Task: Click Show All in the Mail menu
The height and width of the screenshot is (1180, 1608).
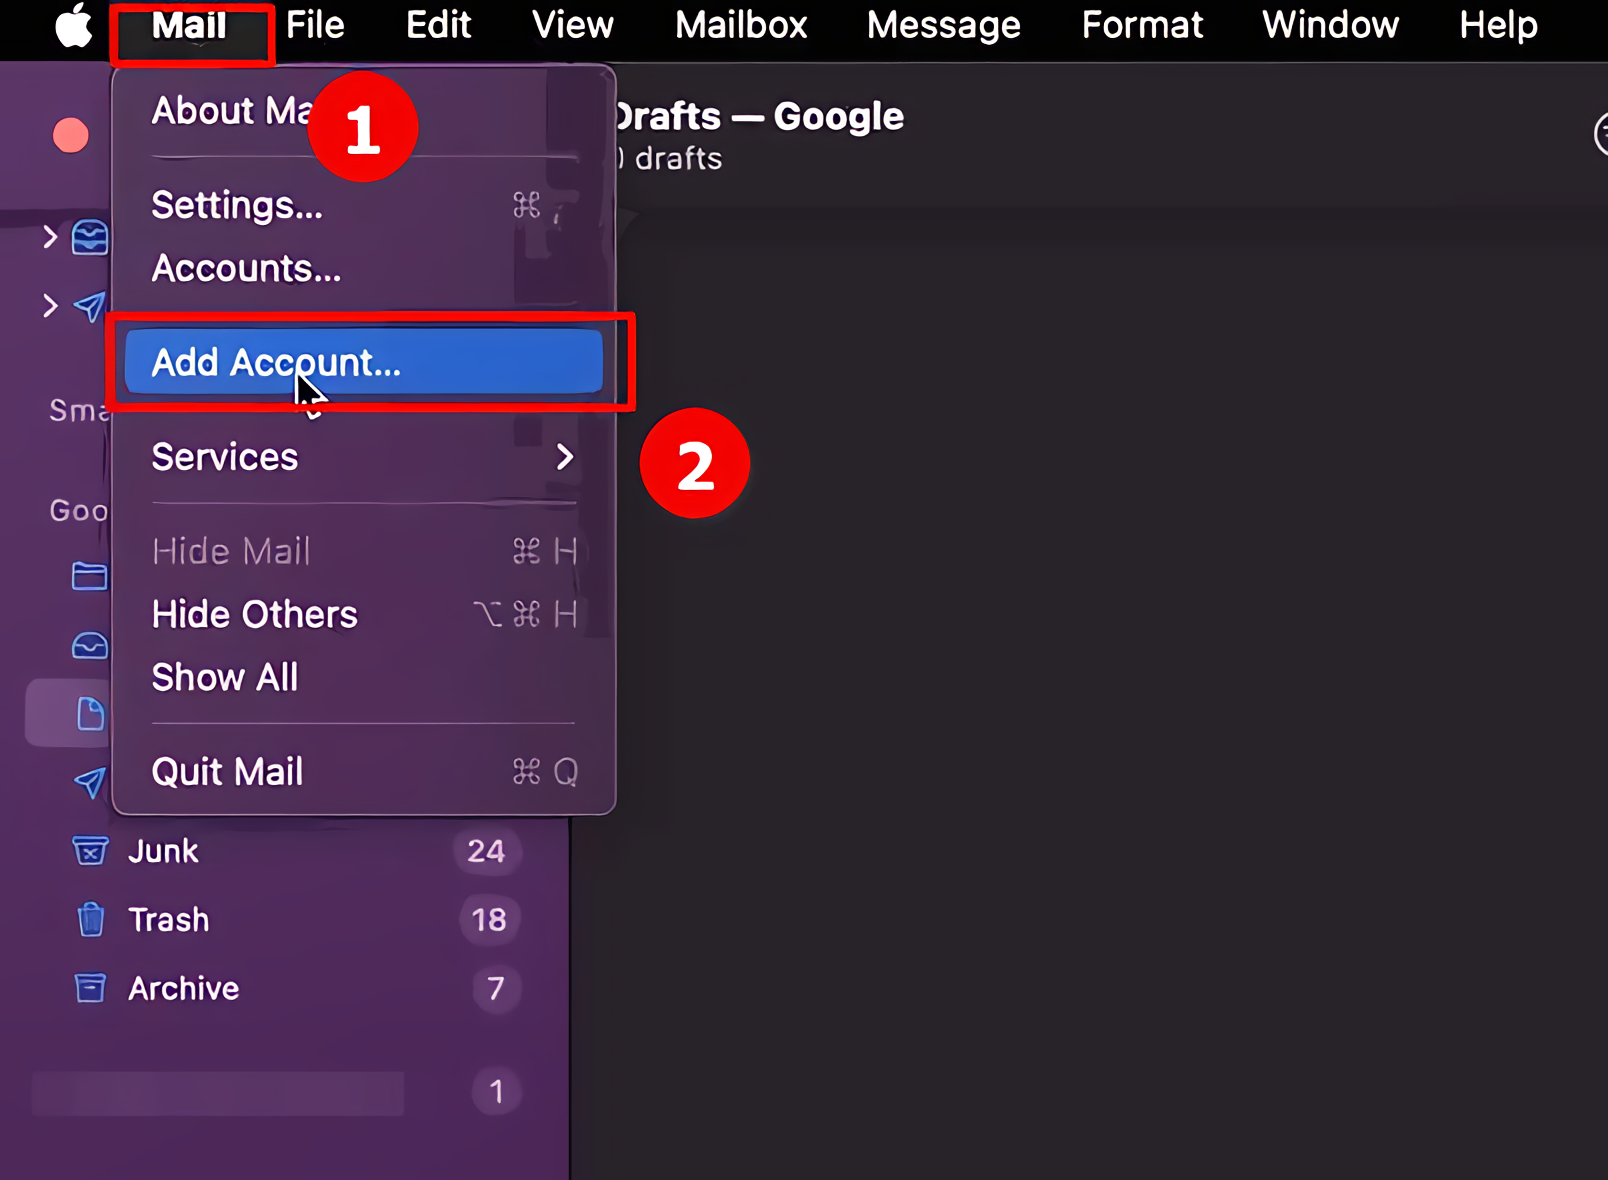Action: pos(225,677)
